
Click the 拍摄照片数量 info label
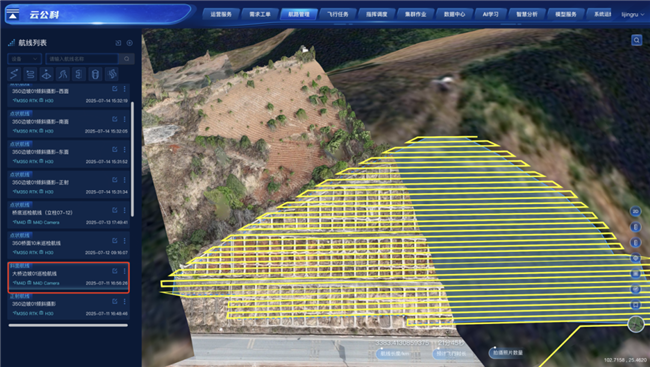(507, 352)
